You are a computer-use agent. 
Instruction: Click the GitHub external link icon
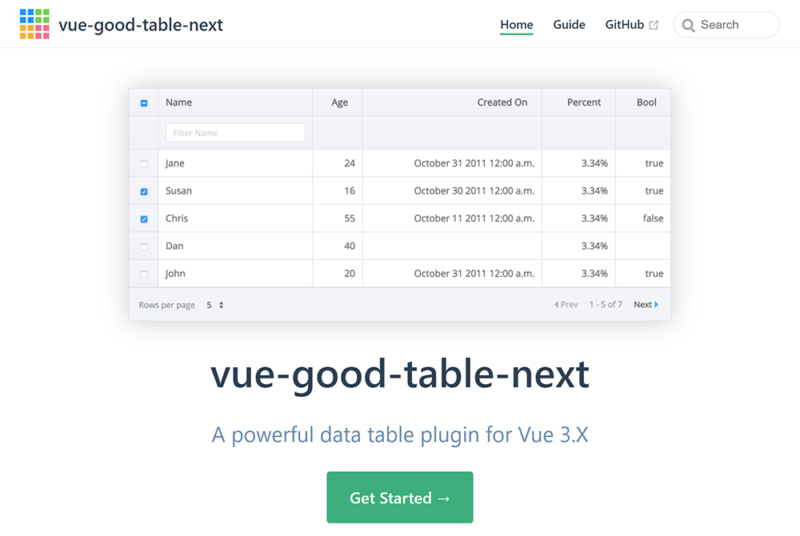(654, 25)
